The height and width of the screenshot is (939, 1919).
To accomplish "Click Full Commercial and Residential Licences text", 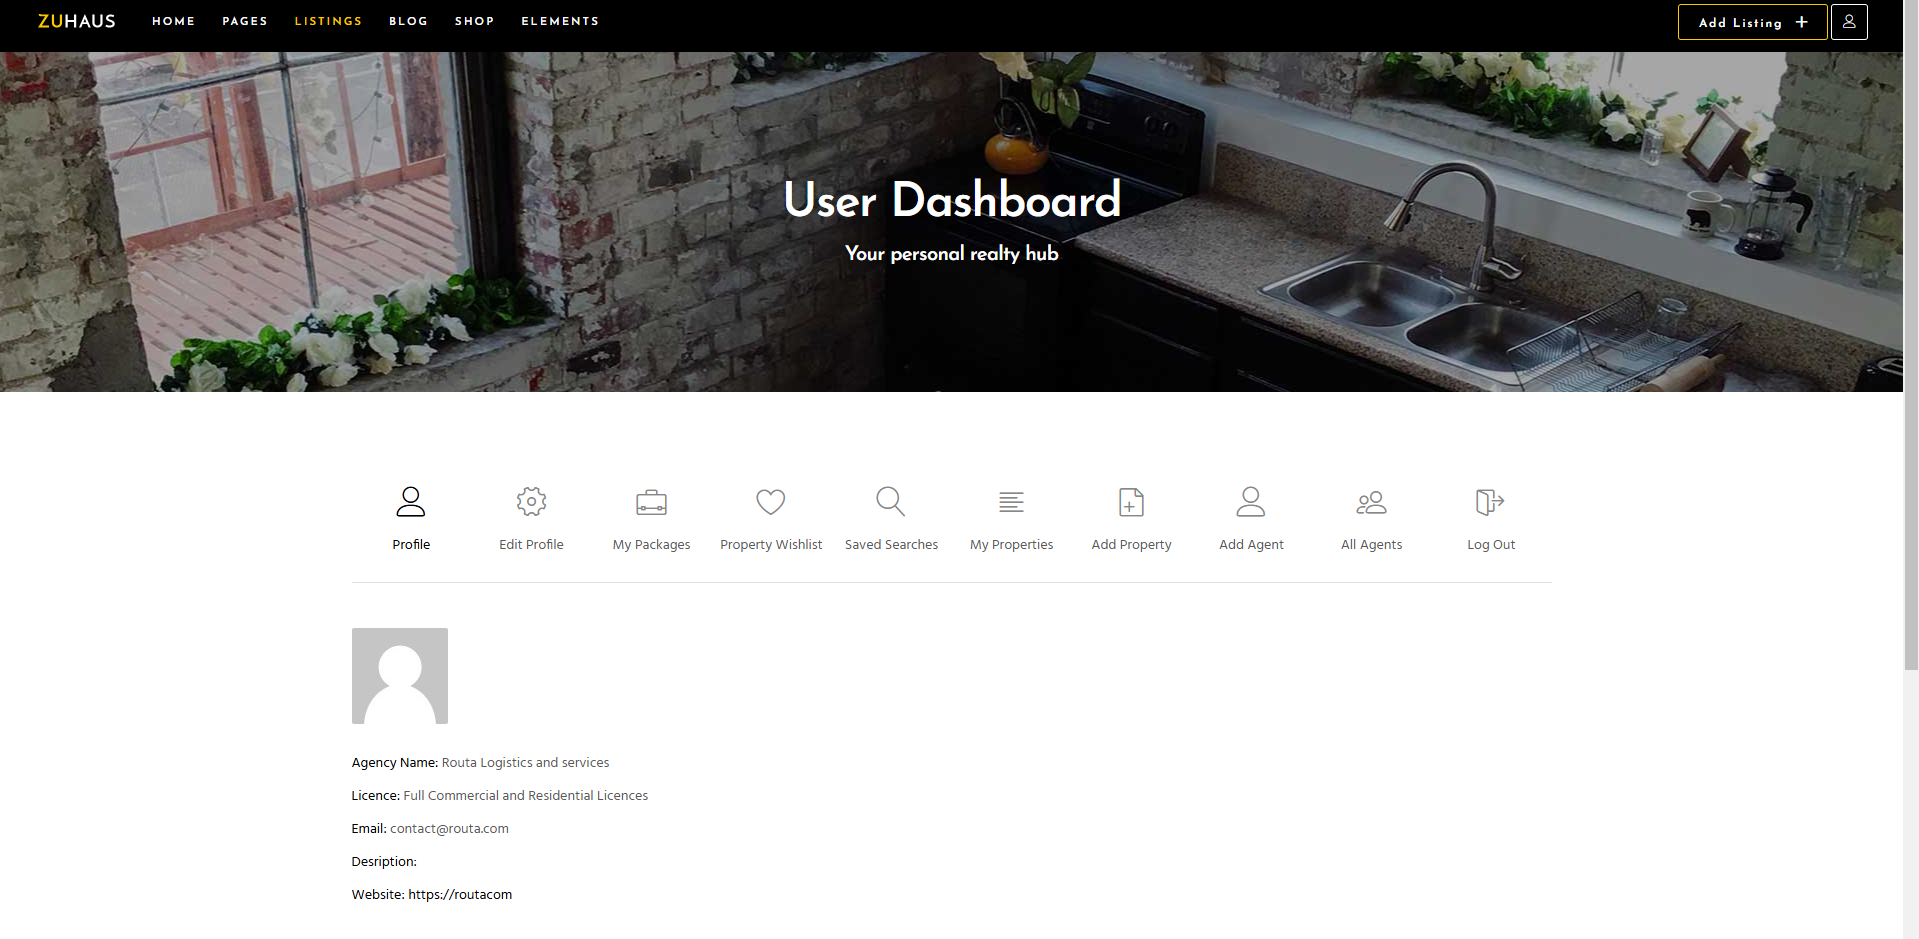I will 525,795.
